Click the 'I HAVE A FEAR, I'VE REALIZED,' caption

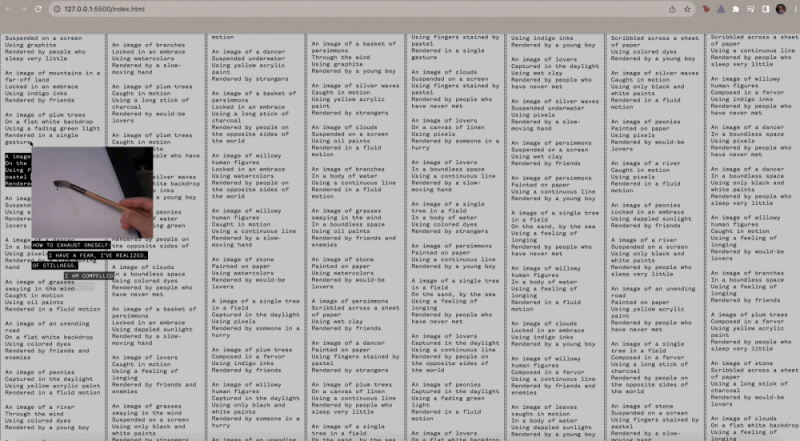coord(98,256)
